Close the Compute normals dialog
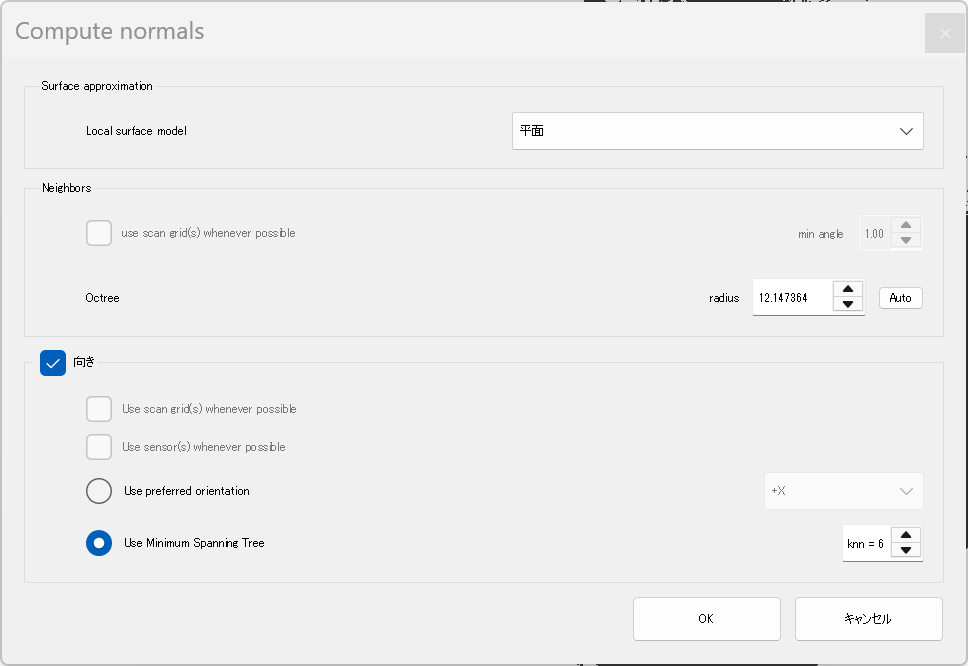Screen dimensions: 968x666 point(945,33)
